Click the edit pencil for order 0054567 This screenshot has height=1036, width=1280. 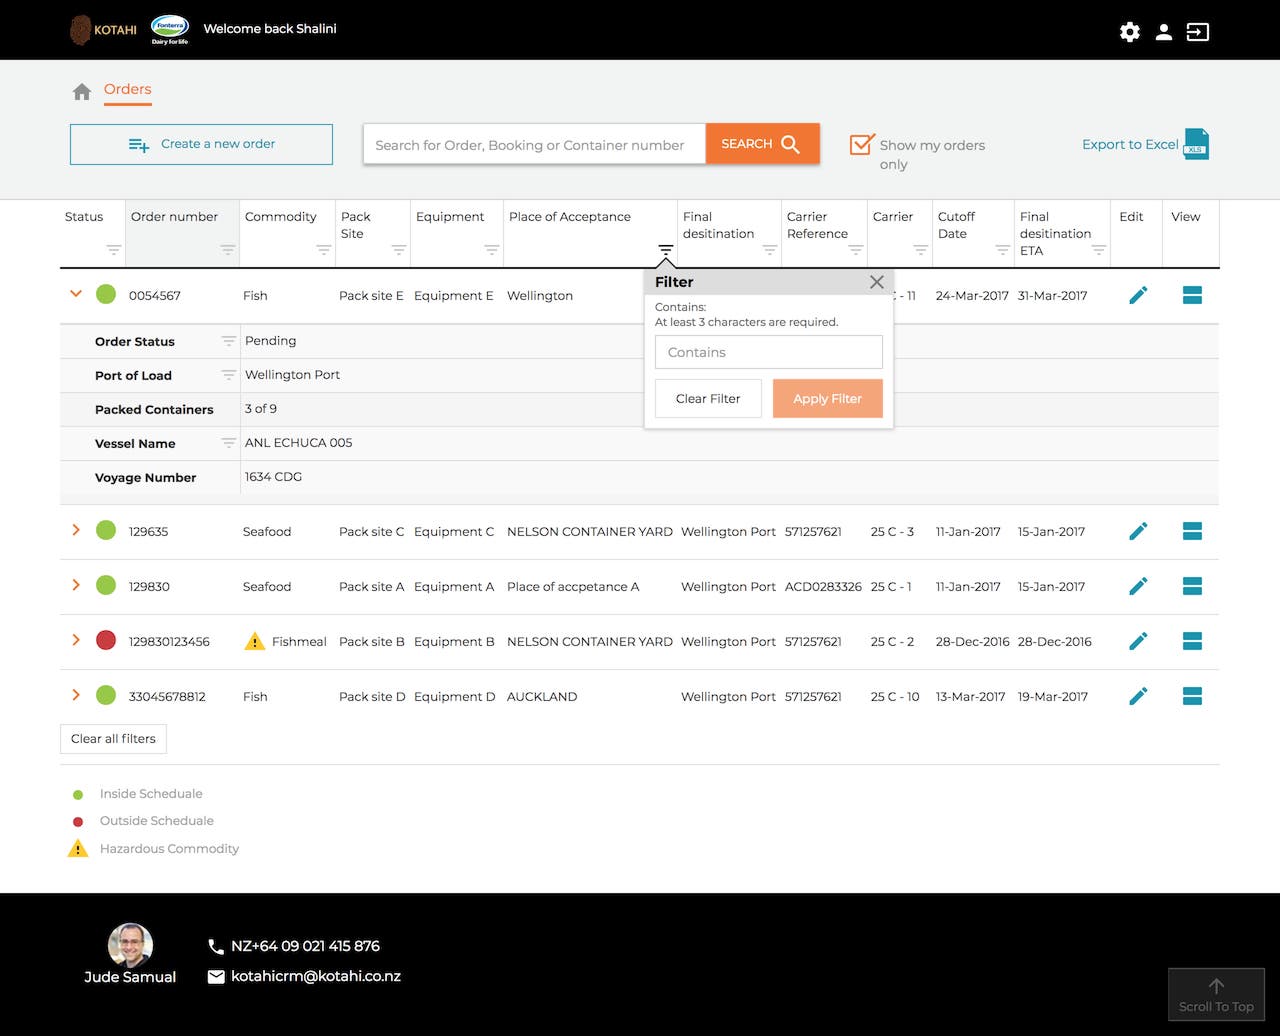coord(1137,295)
